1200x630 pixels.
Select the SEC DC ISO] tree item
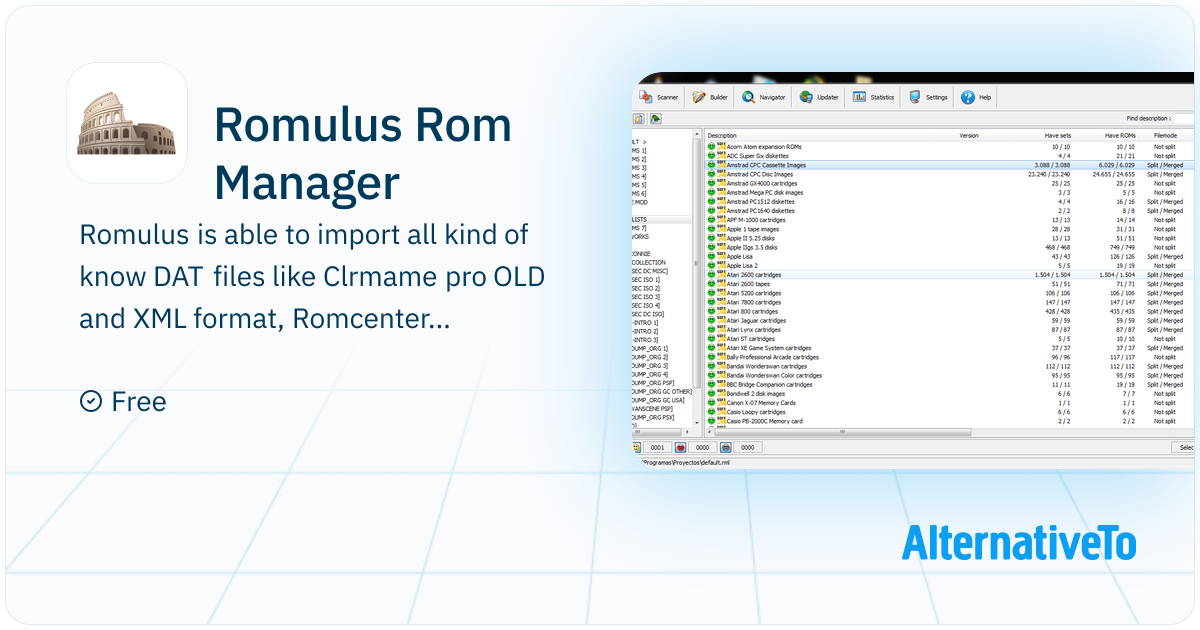click(x=647, y=314)
